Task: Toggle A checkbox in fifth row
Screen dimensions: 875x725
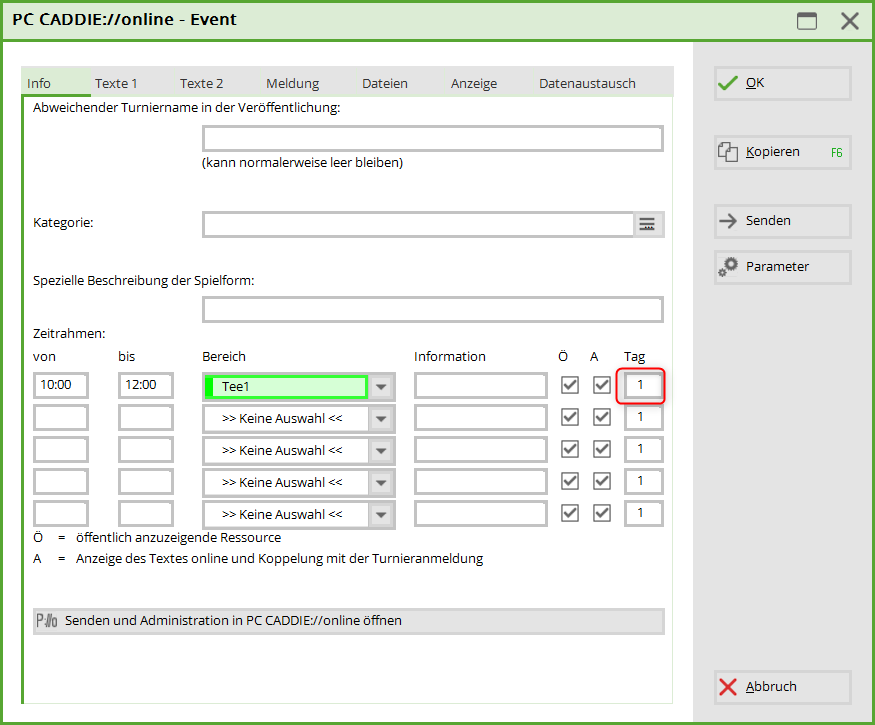Action: pos(602,513)
